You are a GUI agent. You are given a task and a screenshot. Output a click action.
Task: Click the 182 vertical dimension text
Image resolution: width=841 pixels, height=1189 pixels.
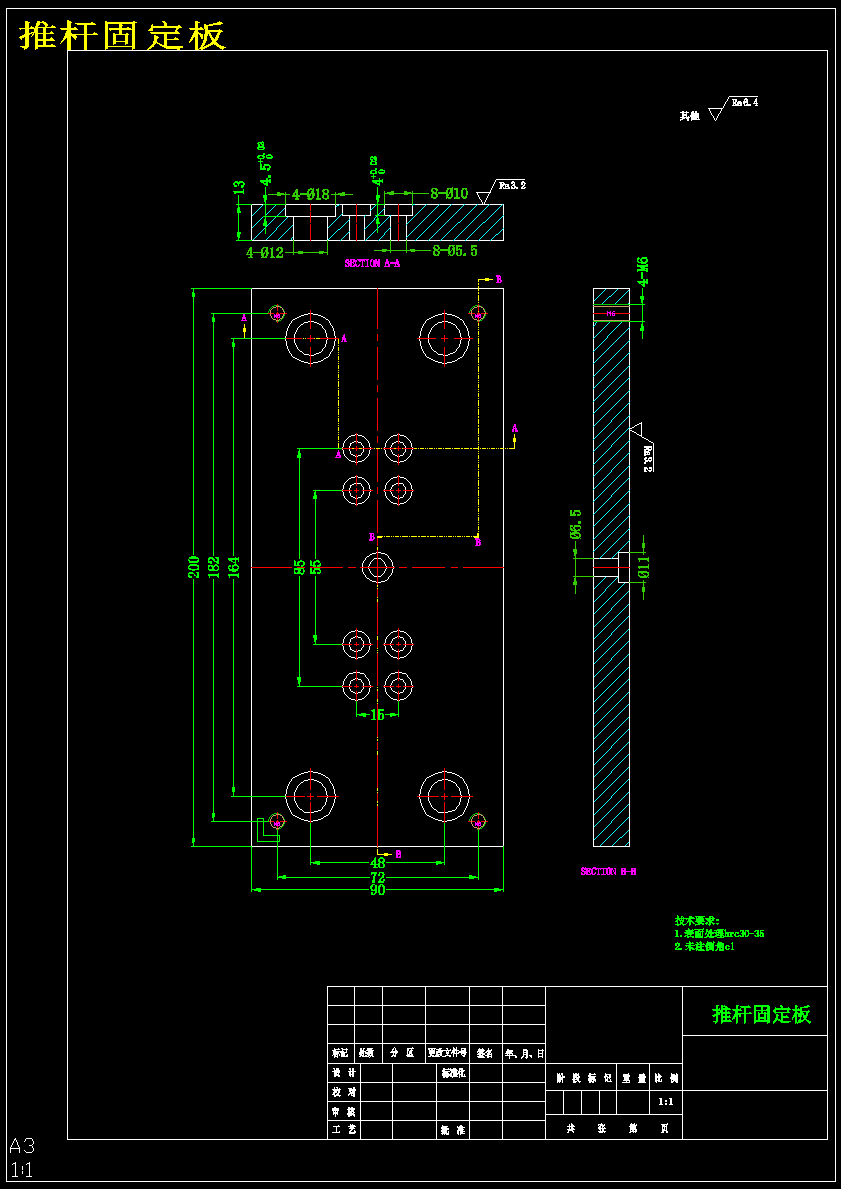[214, 566]
